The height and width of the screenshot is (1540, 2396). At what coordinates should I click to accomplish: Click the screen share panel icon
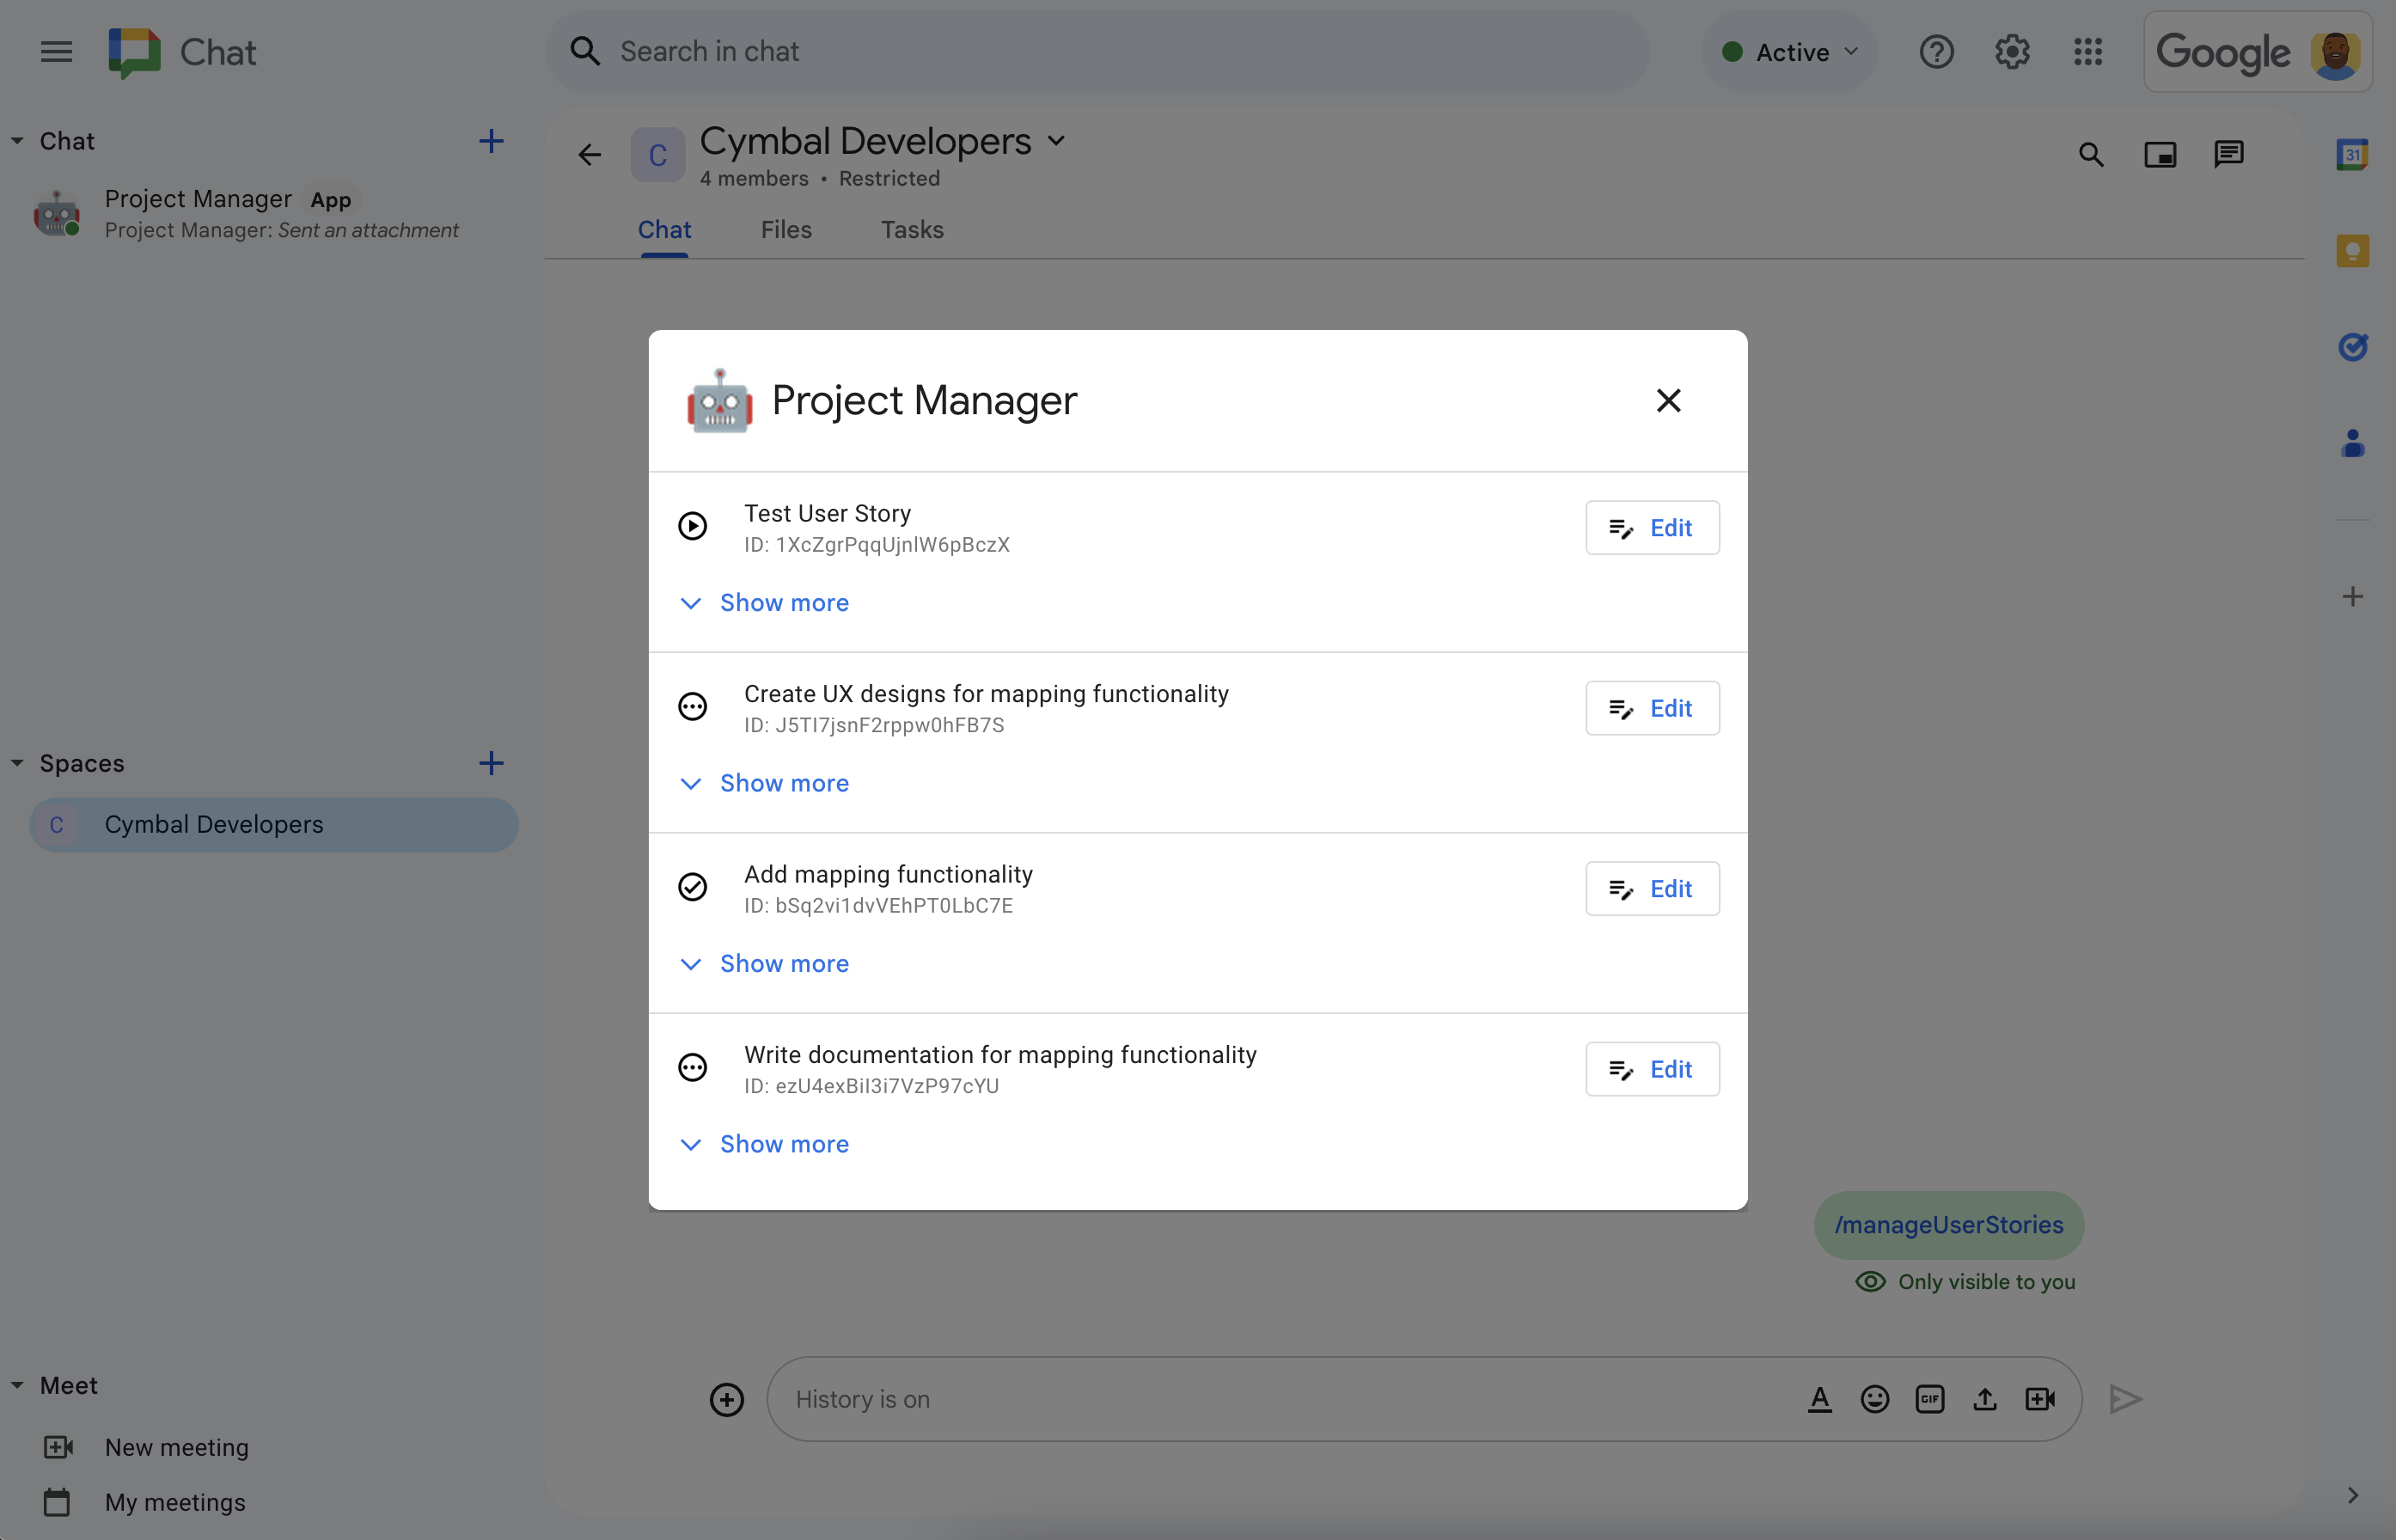2161,156
